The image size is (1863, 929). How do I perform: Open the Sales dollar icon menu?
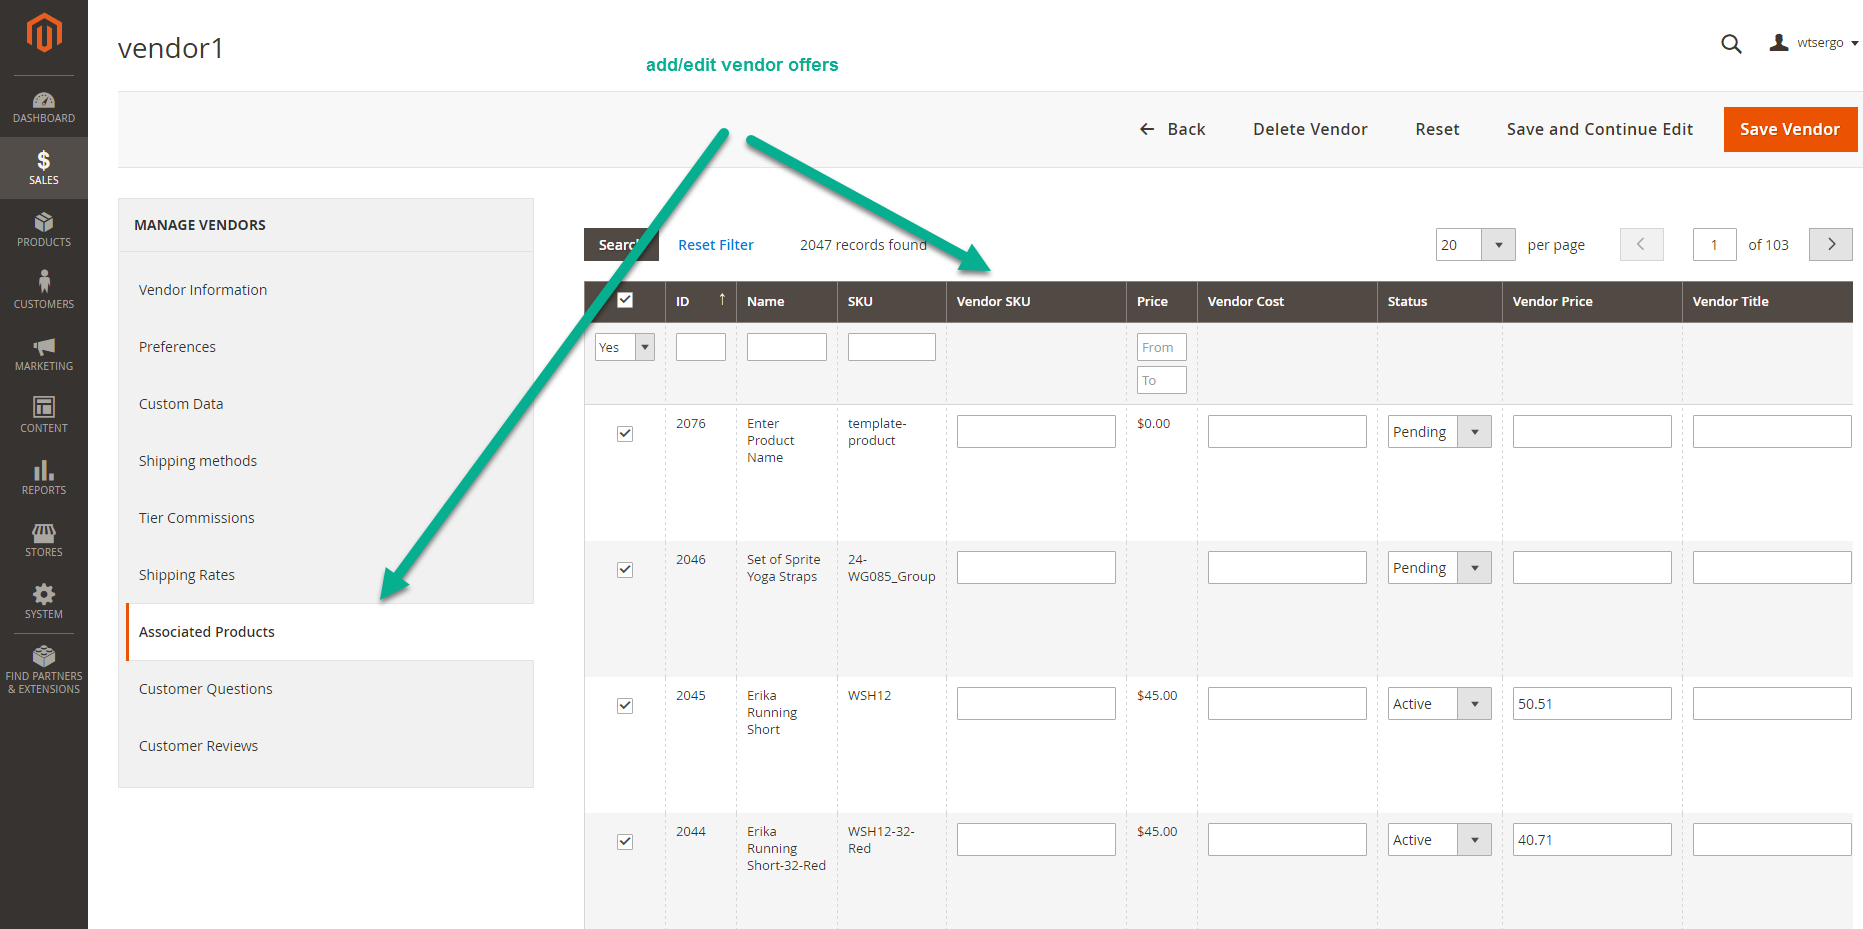pyautogui.click(x=44, y=168)
